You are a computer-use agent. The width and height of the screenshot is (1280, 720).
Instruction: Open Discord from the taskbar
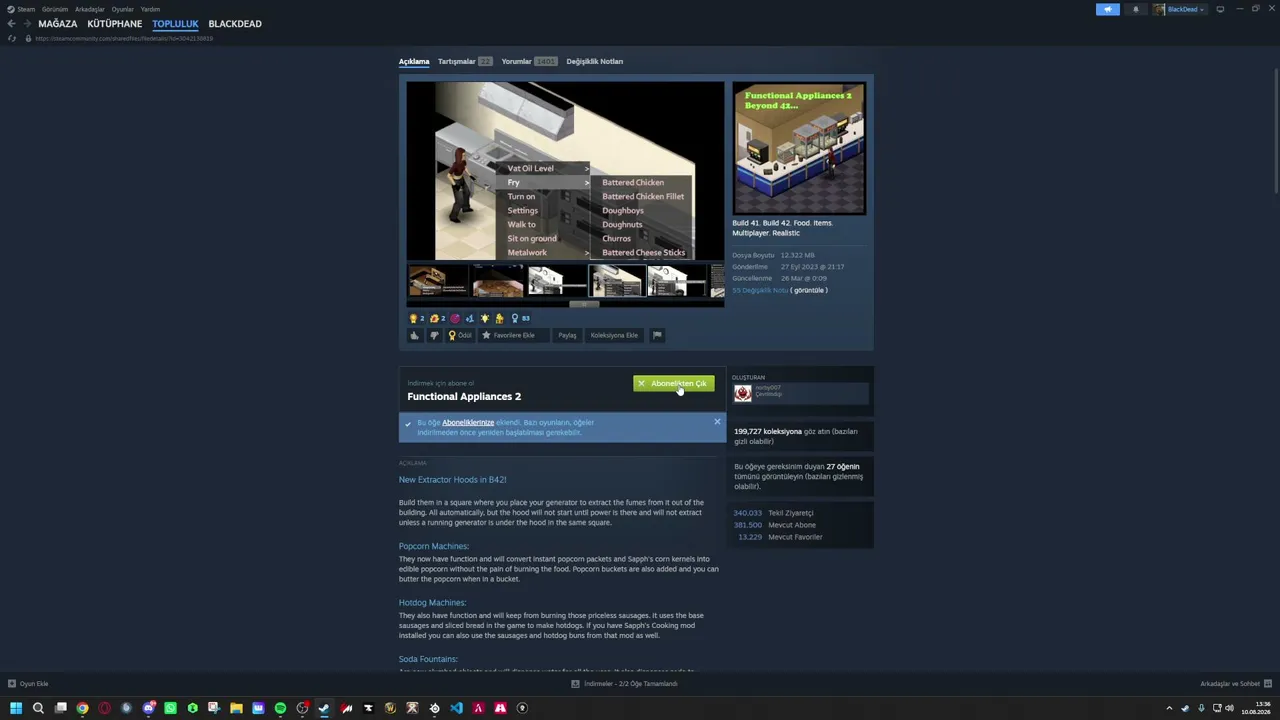(148, 708)
